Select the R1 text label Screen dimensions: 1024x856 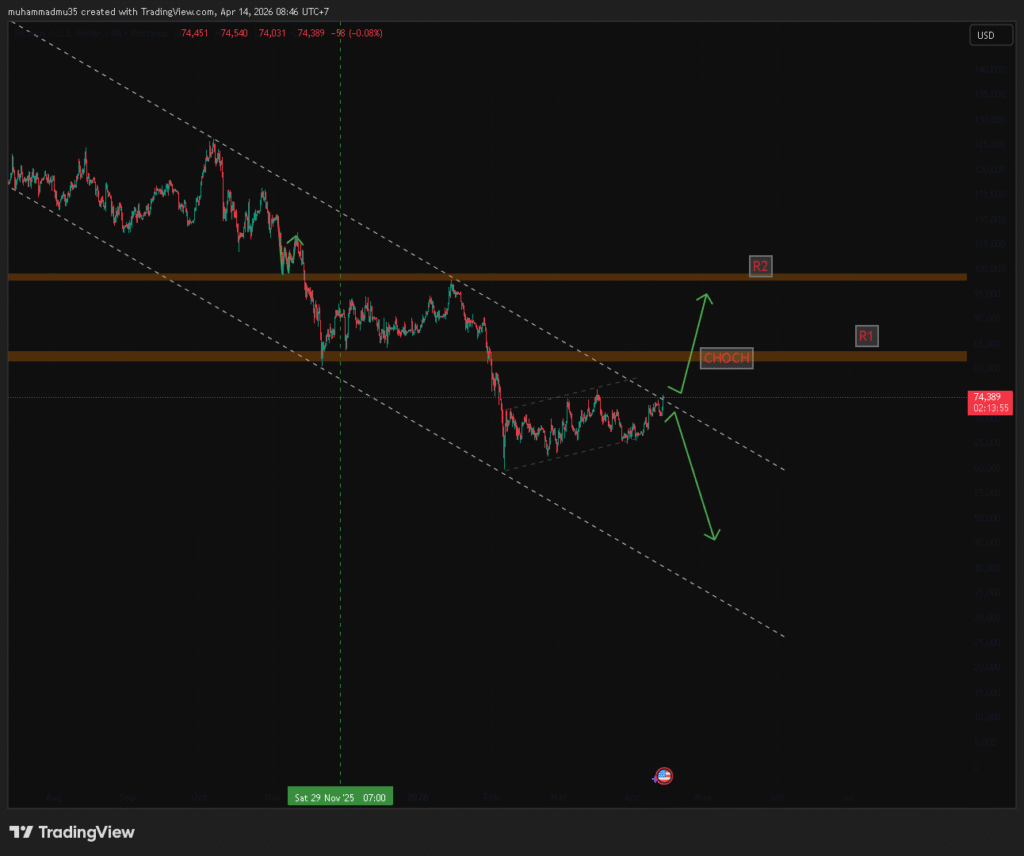click(x=866, y=336)
